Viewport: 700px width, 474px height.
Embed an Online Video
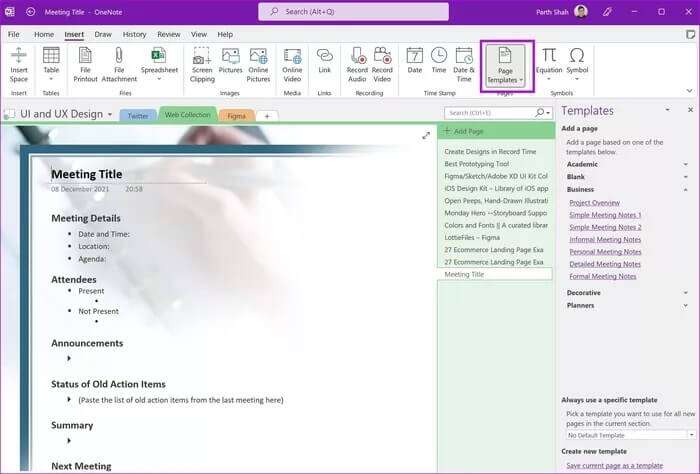click(x=292, y=65)
